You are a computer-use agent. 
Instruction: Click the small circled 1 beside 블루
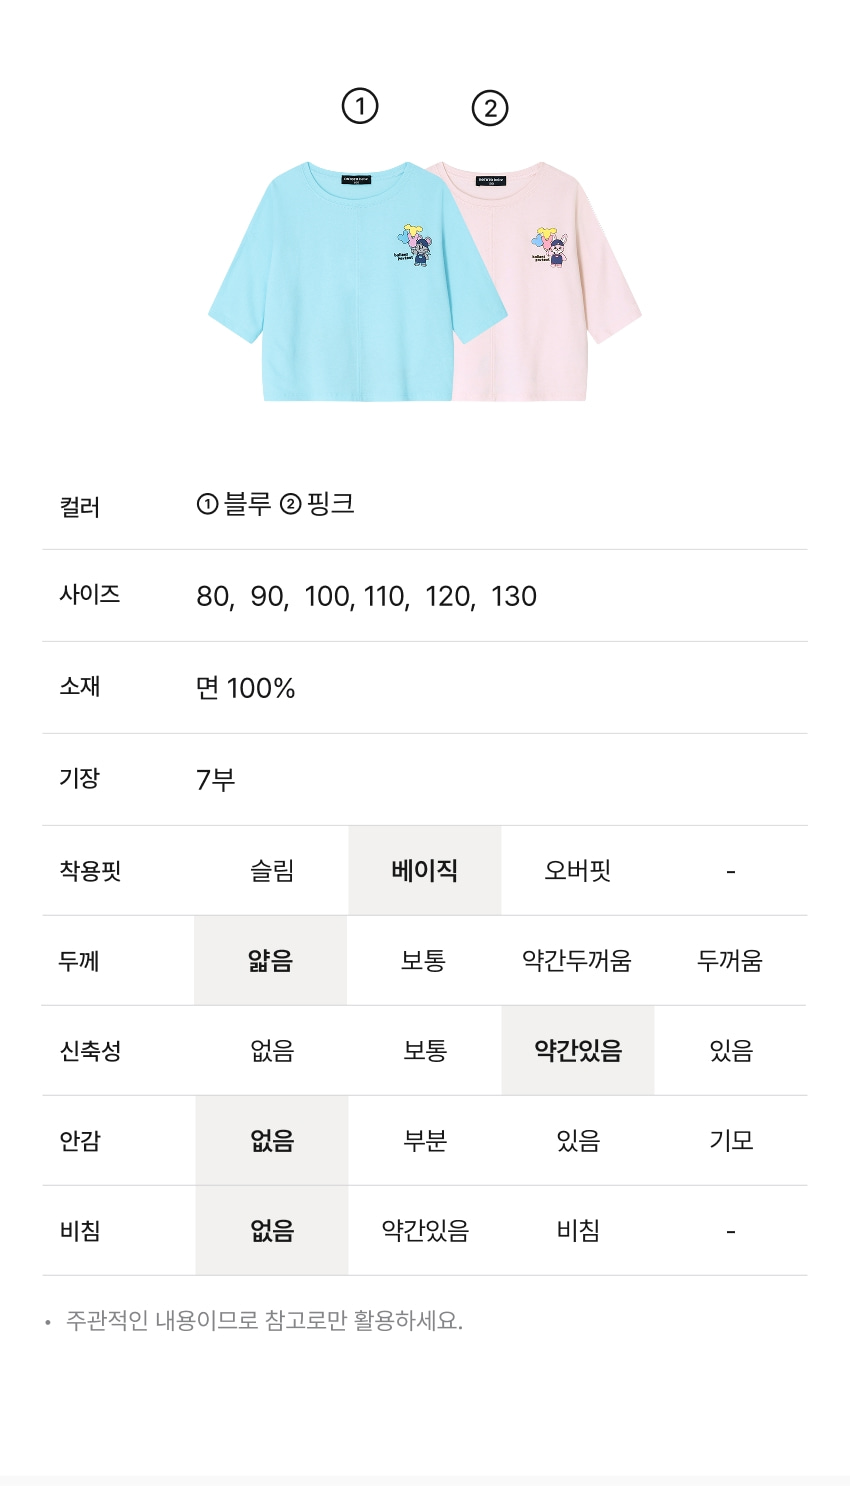(207, 505)
